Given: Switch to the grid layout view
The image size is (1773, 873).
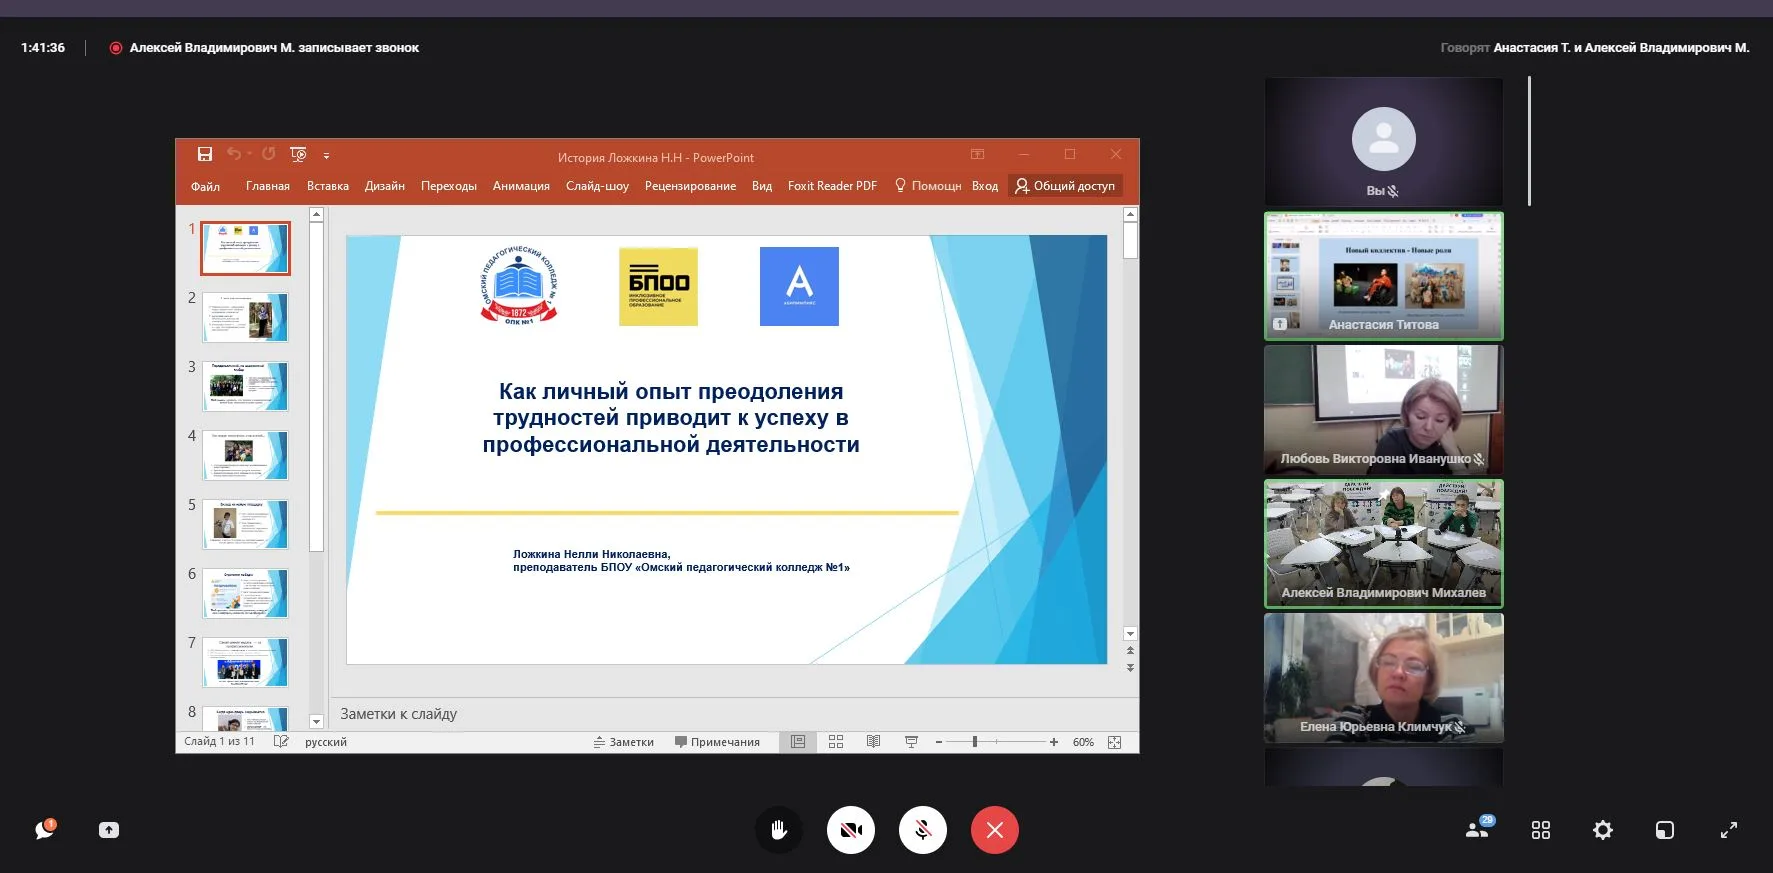Looking at the screenshot, I should (1541, 830).
